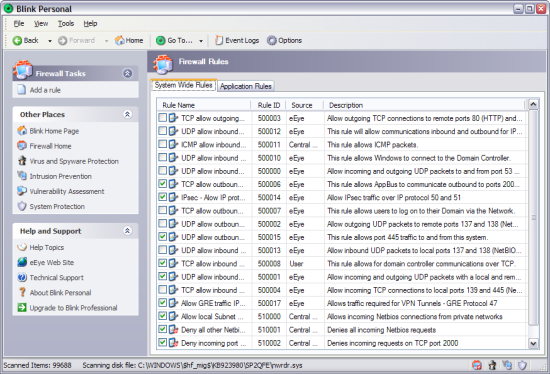This screenshot has width=550, height=374.
Task: Select row 'Deny incoming port' rule name
Action: click(213, 343)
